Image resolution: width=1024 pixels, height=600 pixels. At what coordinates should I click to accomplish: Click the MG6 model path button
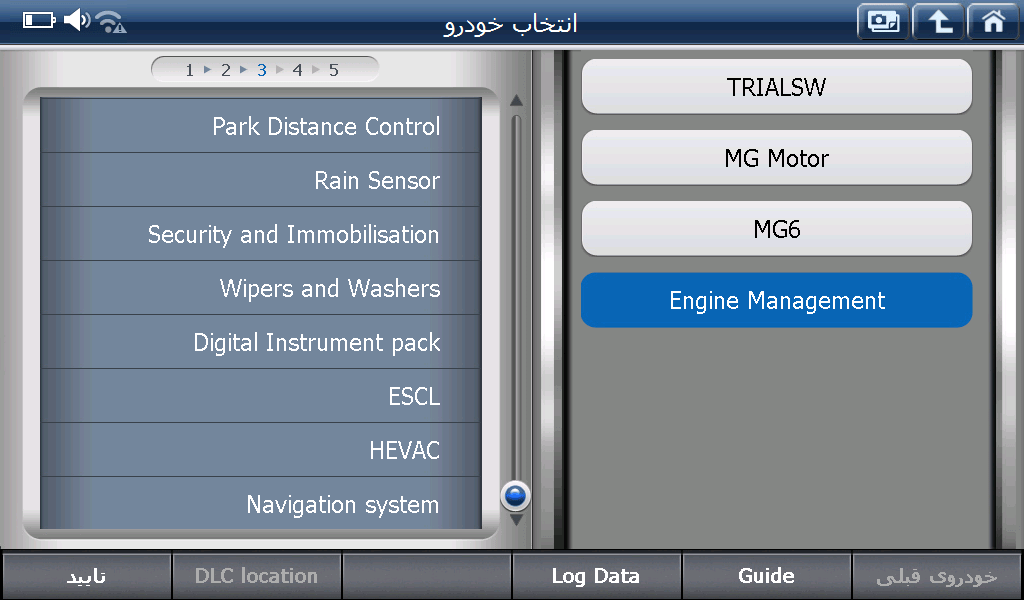coord(776,229)
